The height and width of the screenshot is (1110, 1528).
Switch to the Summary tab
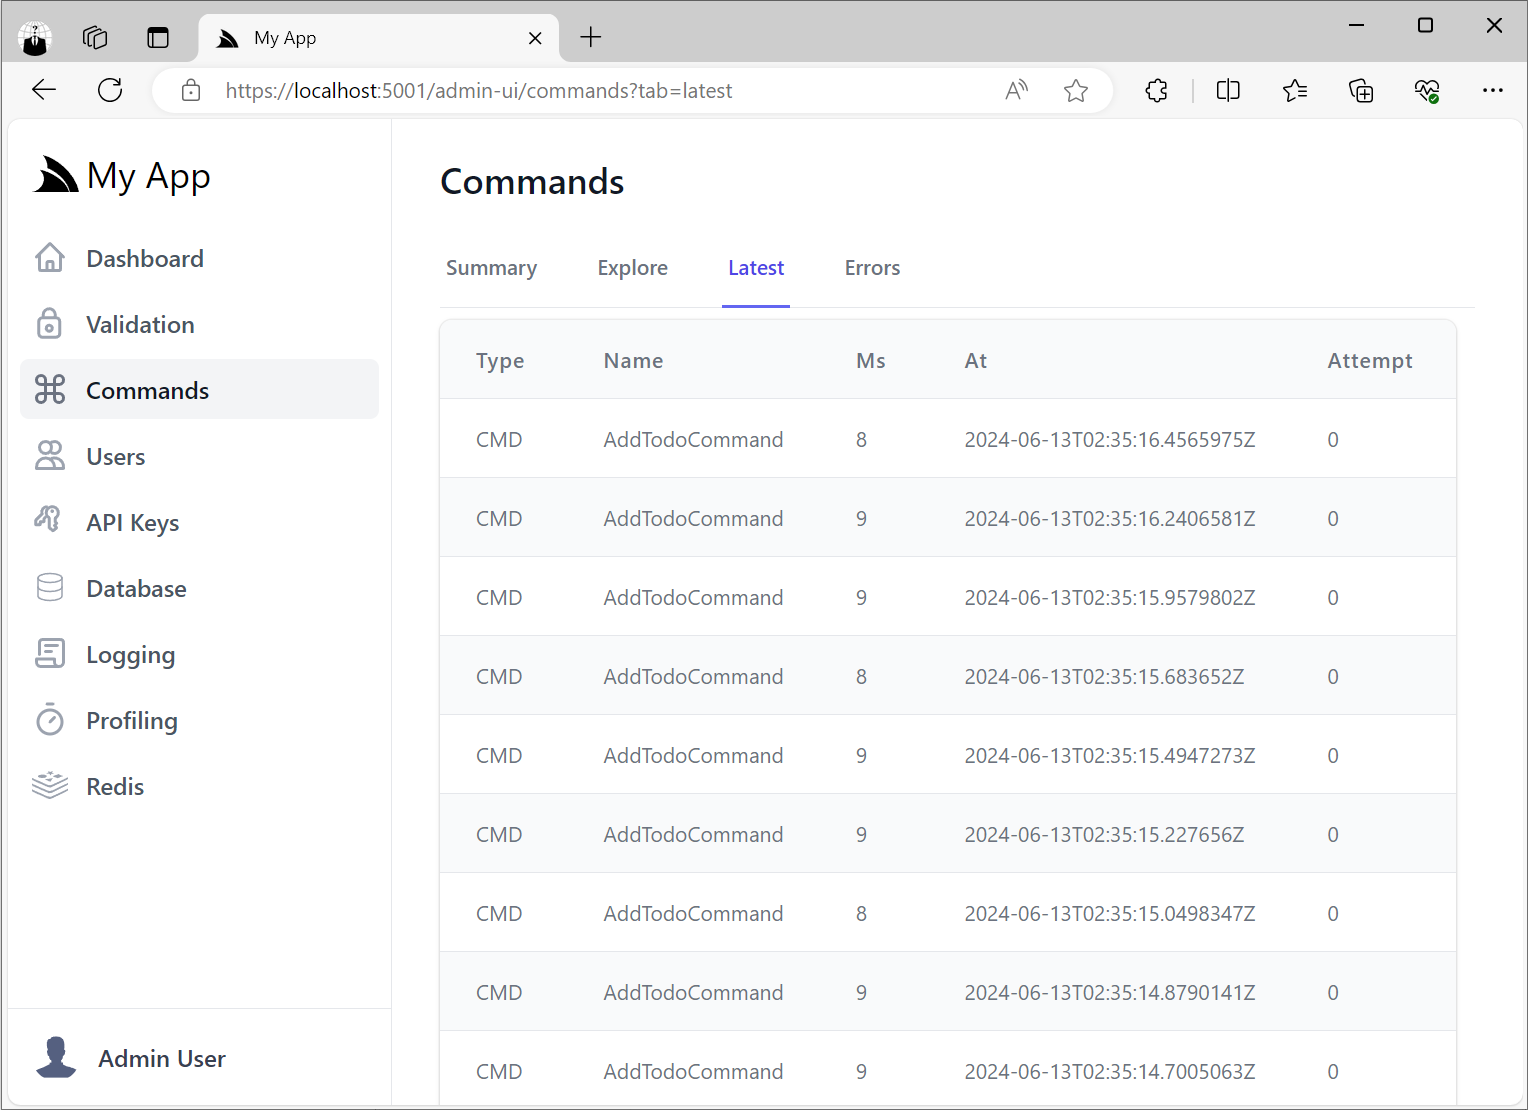click(x=491, y=268)
